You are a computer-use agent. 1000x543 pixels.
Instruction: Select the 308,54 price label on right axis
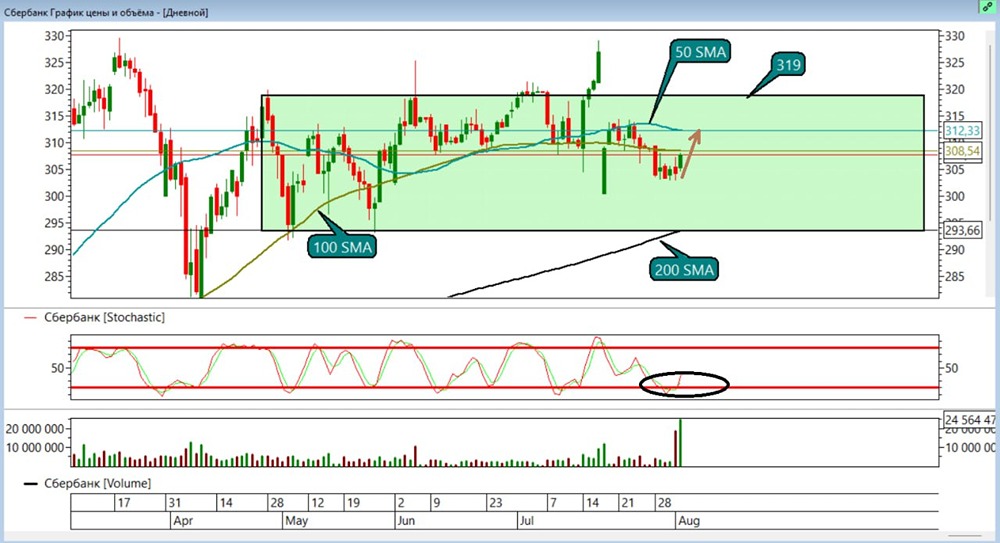[962, 151]
